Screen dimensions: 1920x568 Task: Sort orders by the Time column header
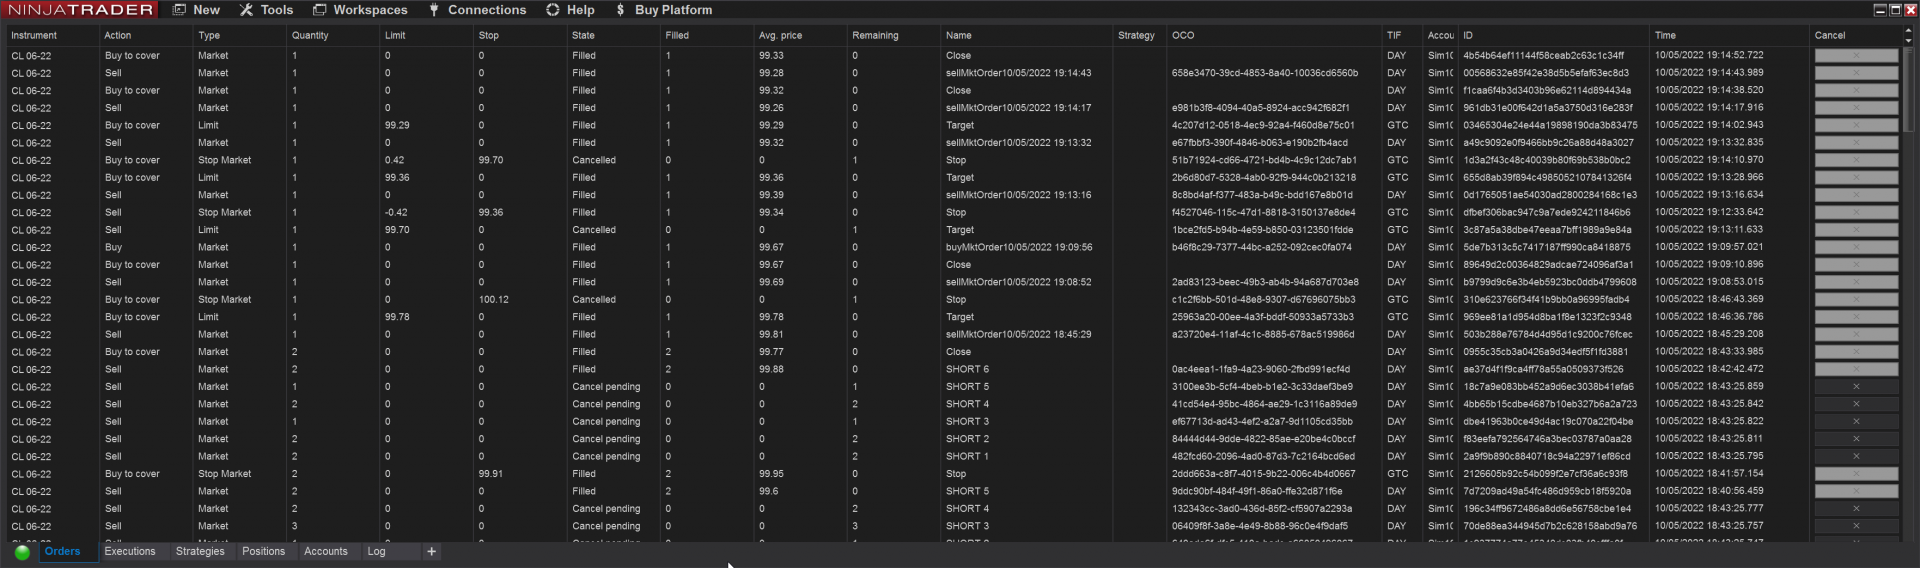tap(1665, 35)
